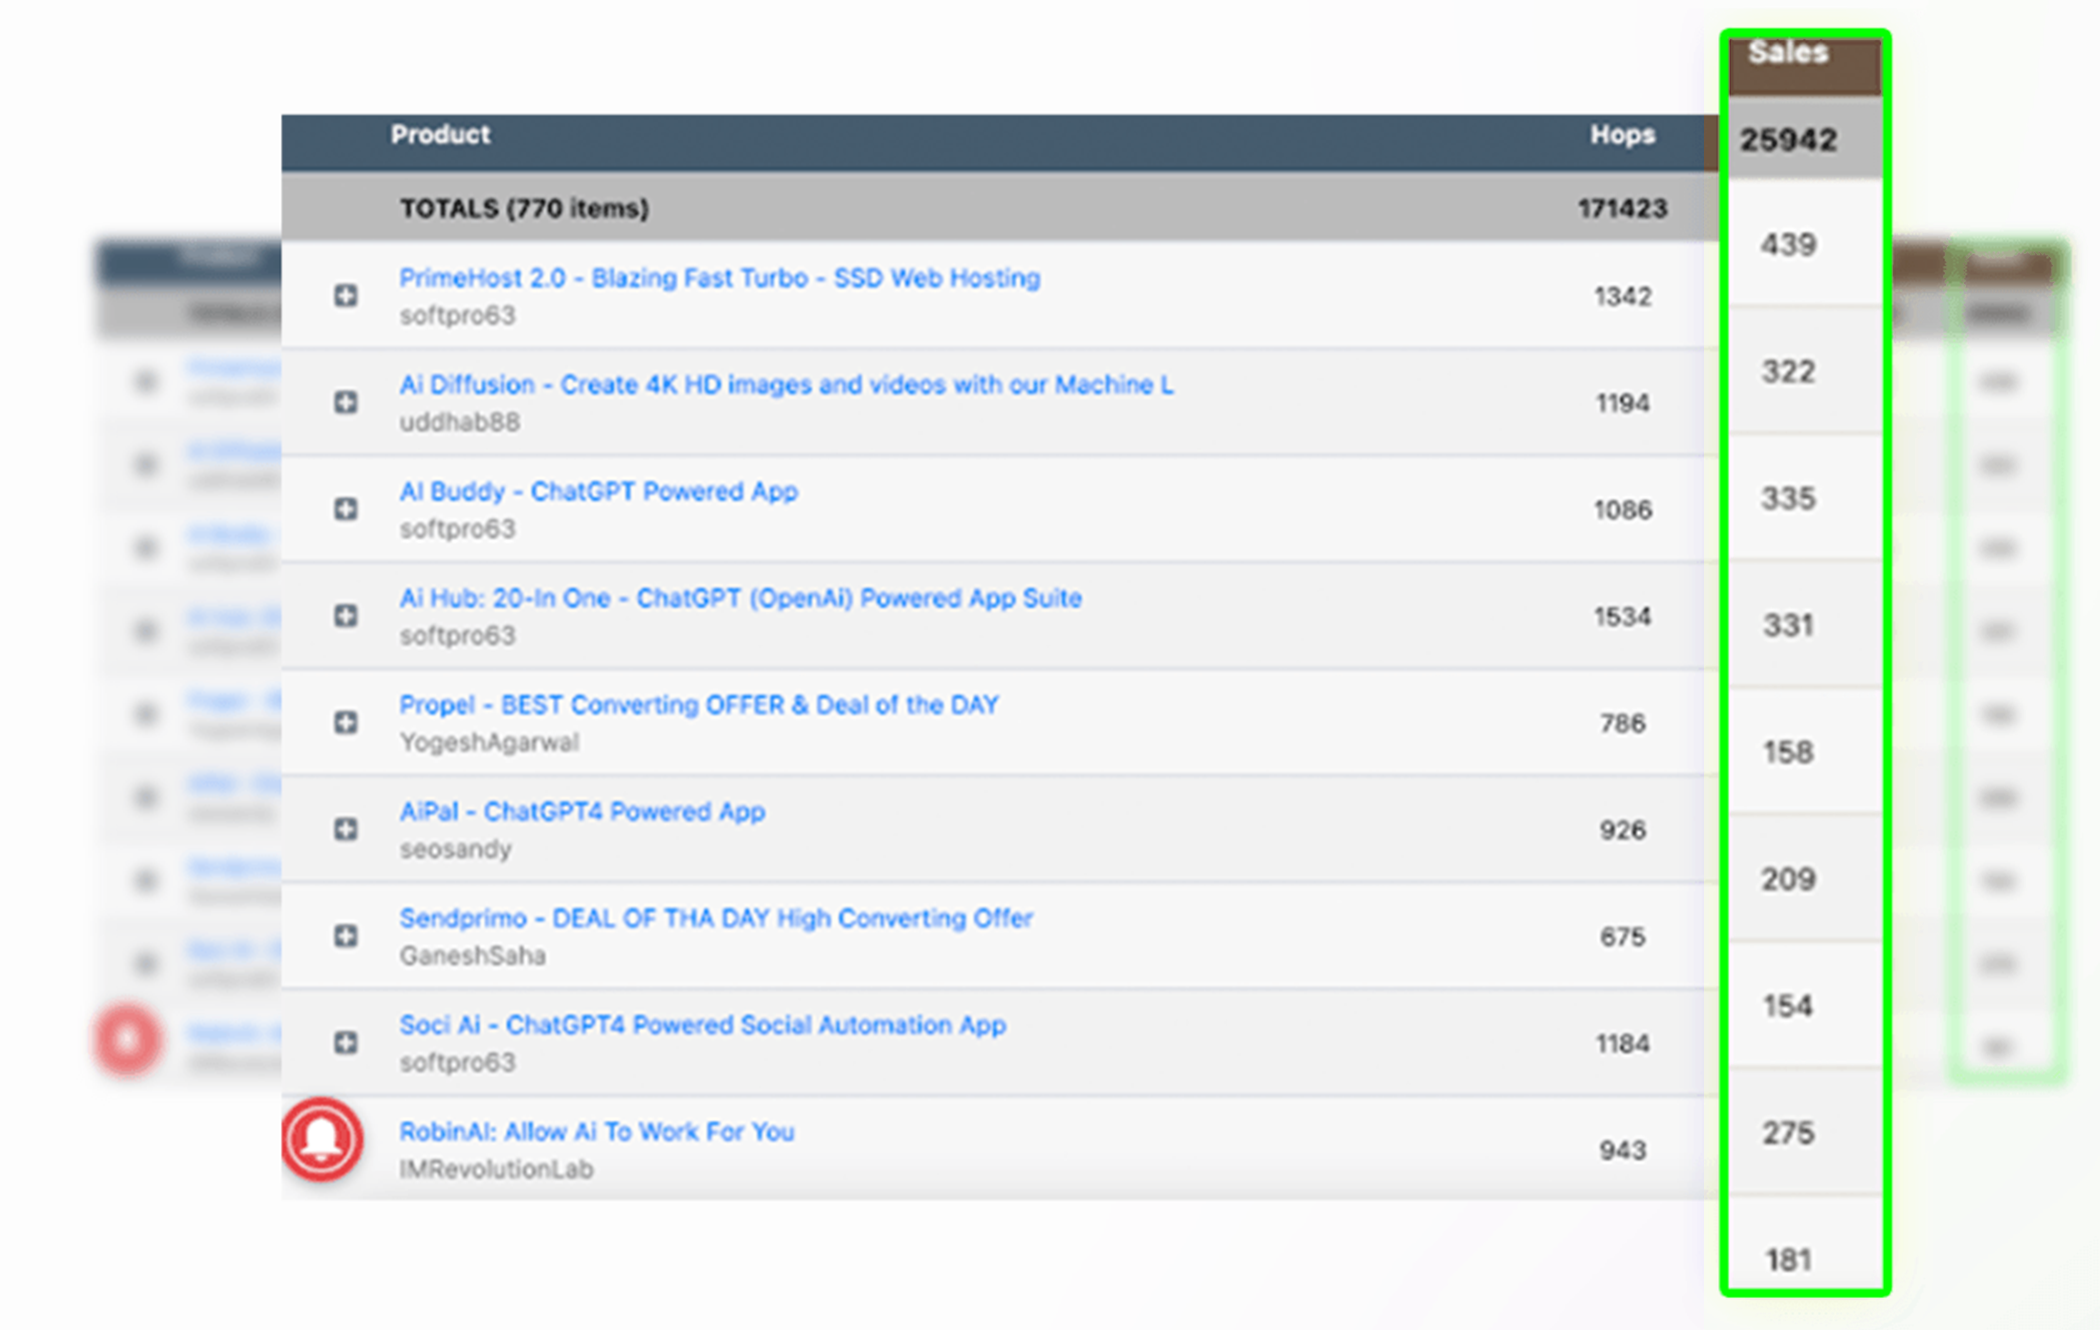2100x1330 pixels.
Task: Expand the AI Buddy row plus icon
Action: (345, 509)
